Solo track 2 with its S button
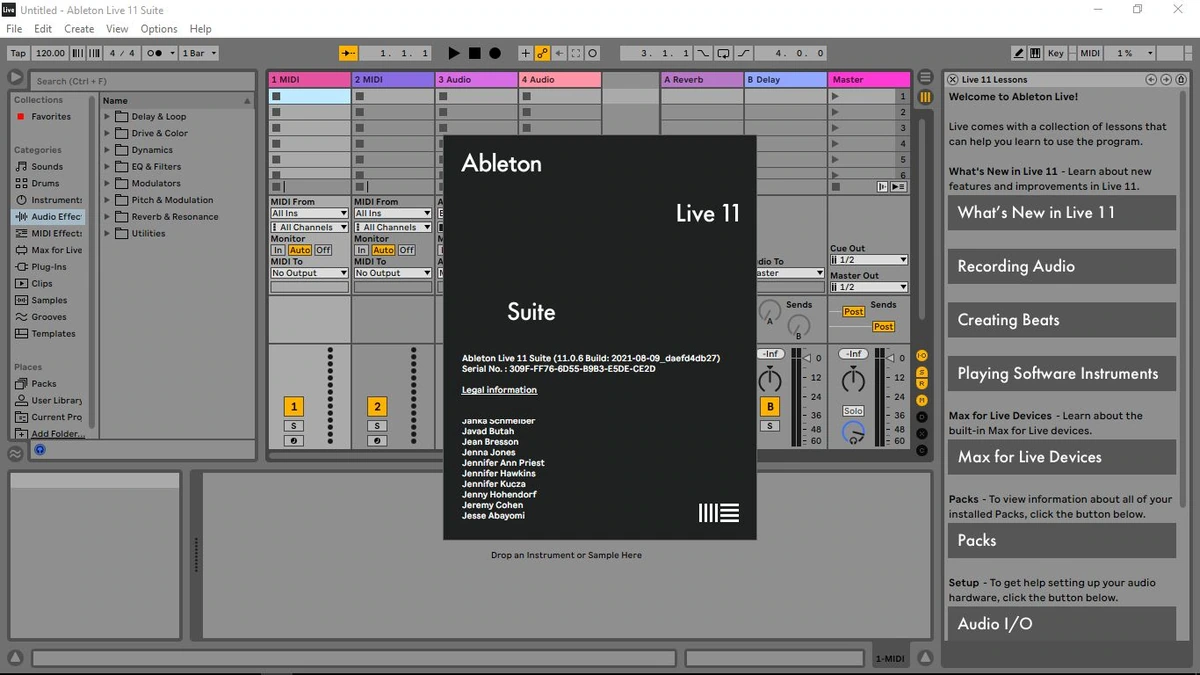The height and width of the screenshot is (675, 1200). pos(377,426)
